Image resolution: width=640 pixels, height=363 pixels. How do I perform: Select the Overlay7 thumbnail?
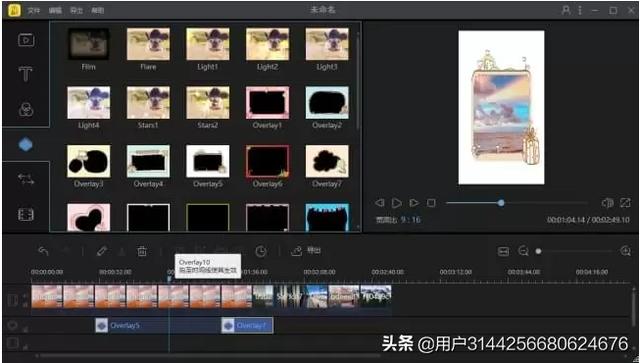pos(327,166)
